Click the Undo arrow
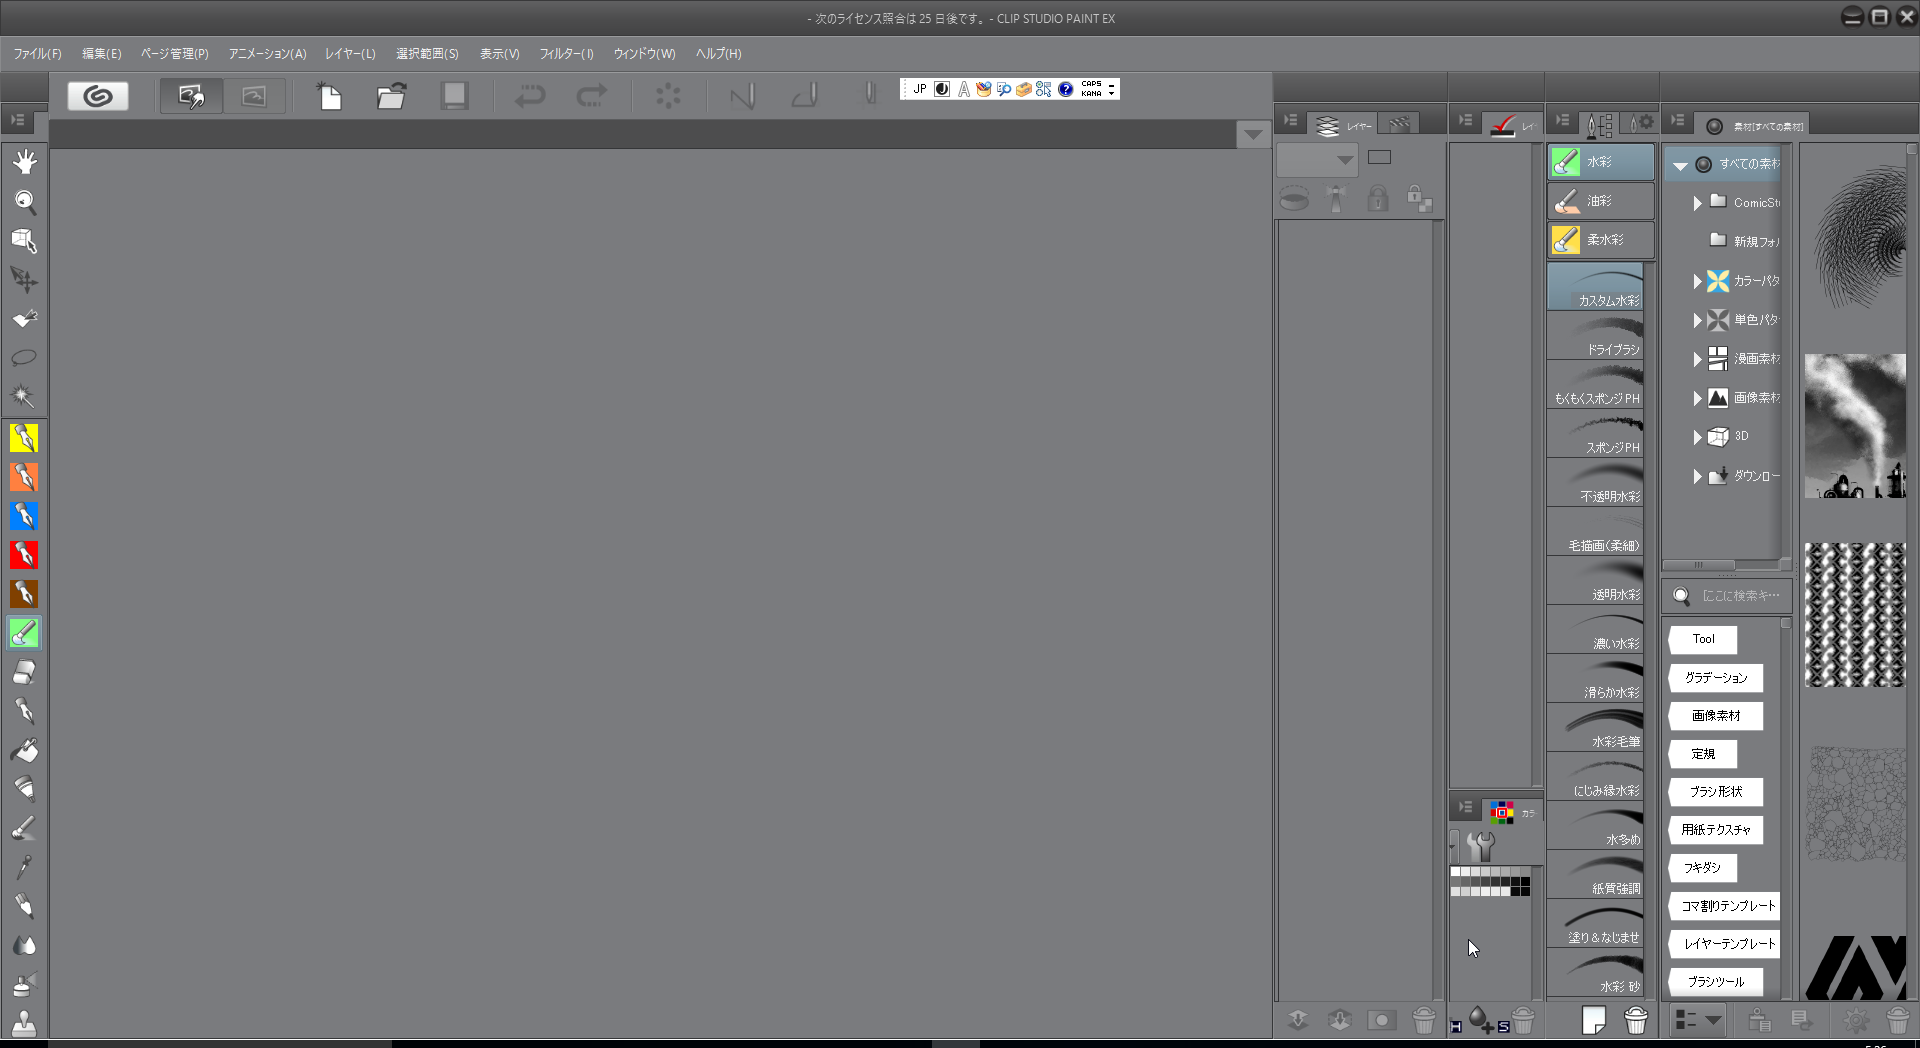The height and width of the screenshot is (1048, 1920). [x=530, y=96]
